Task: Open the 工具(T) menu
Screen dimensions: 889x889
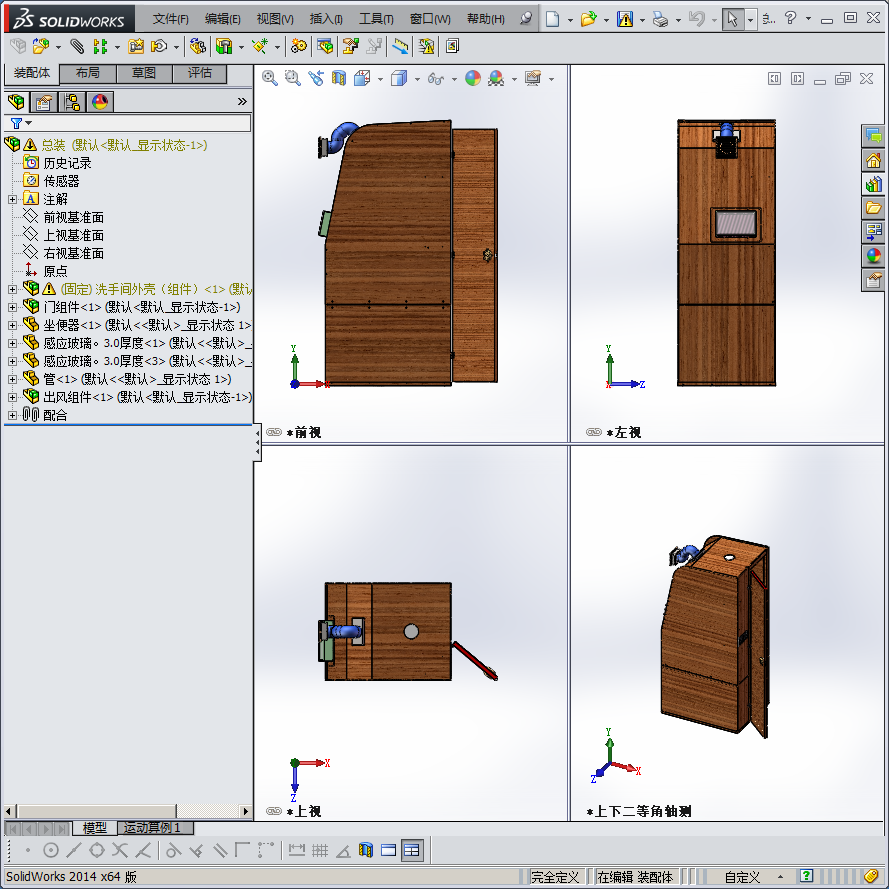Action: 376,19
